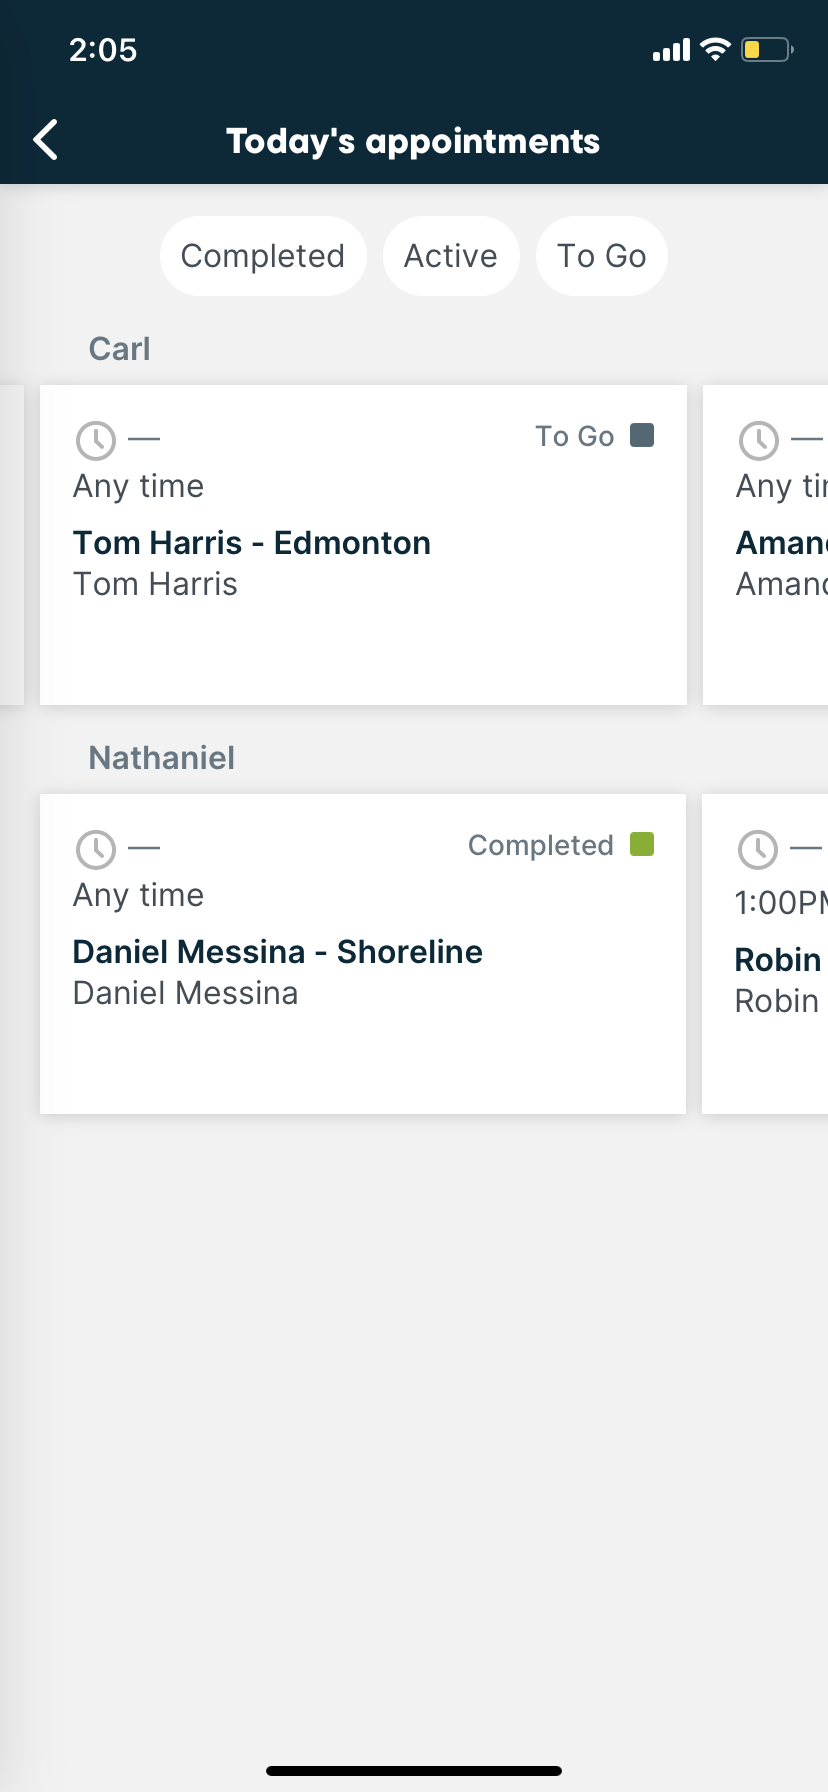Screen dimensions: 828x1792
Task: Open Daniel Messina - Shoreline appointment
Action: pyautogui.click(x=278, y=952)
